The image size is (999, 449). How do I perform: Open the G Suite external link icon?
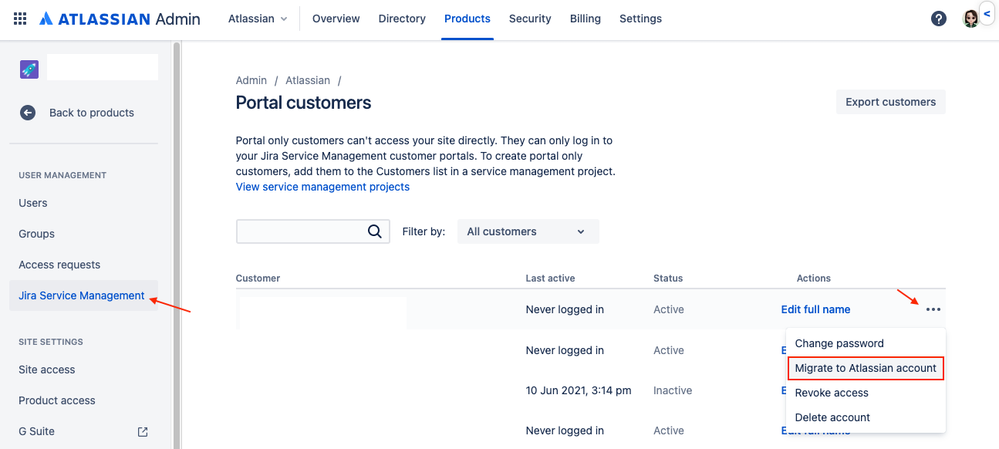pos(143,432)
